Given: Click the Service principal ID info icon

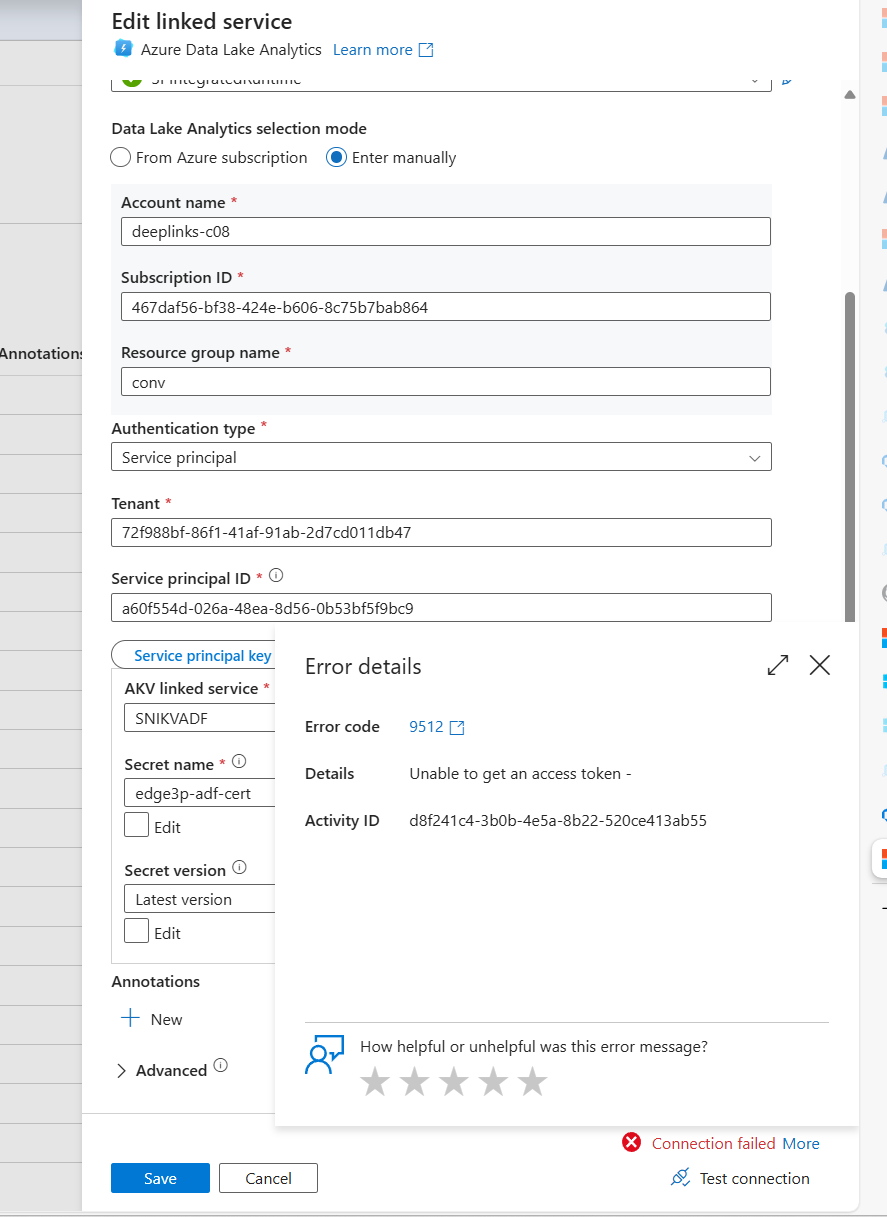Looking at the screenshot, I should coord(277,576).
